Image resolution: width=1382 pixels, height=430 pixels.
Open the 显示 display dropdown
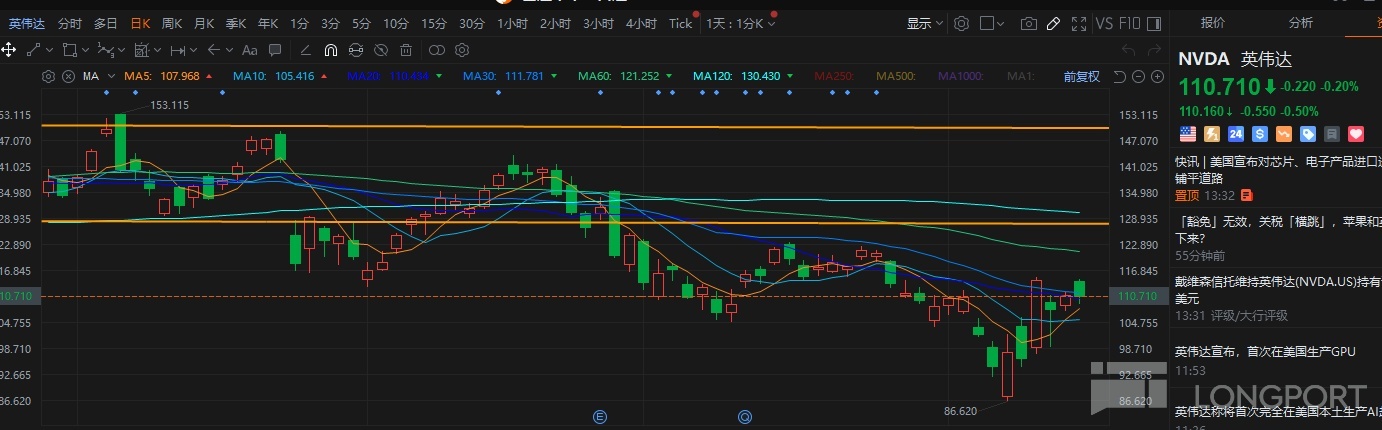[925, 23]
